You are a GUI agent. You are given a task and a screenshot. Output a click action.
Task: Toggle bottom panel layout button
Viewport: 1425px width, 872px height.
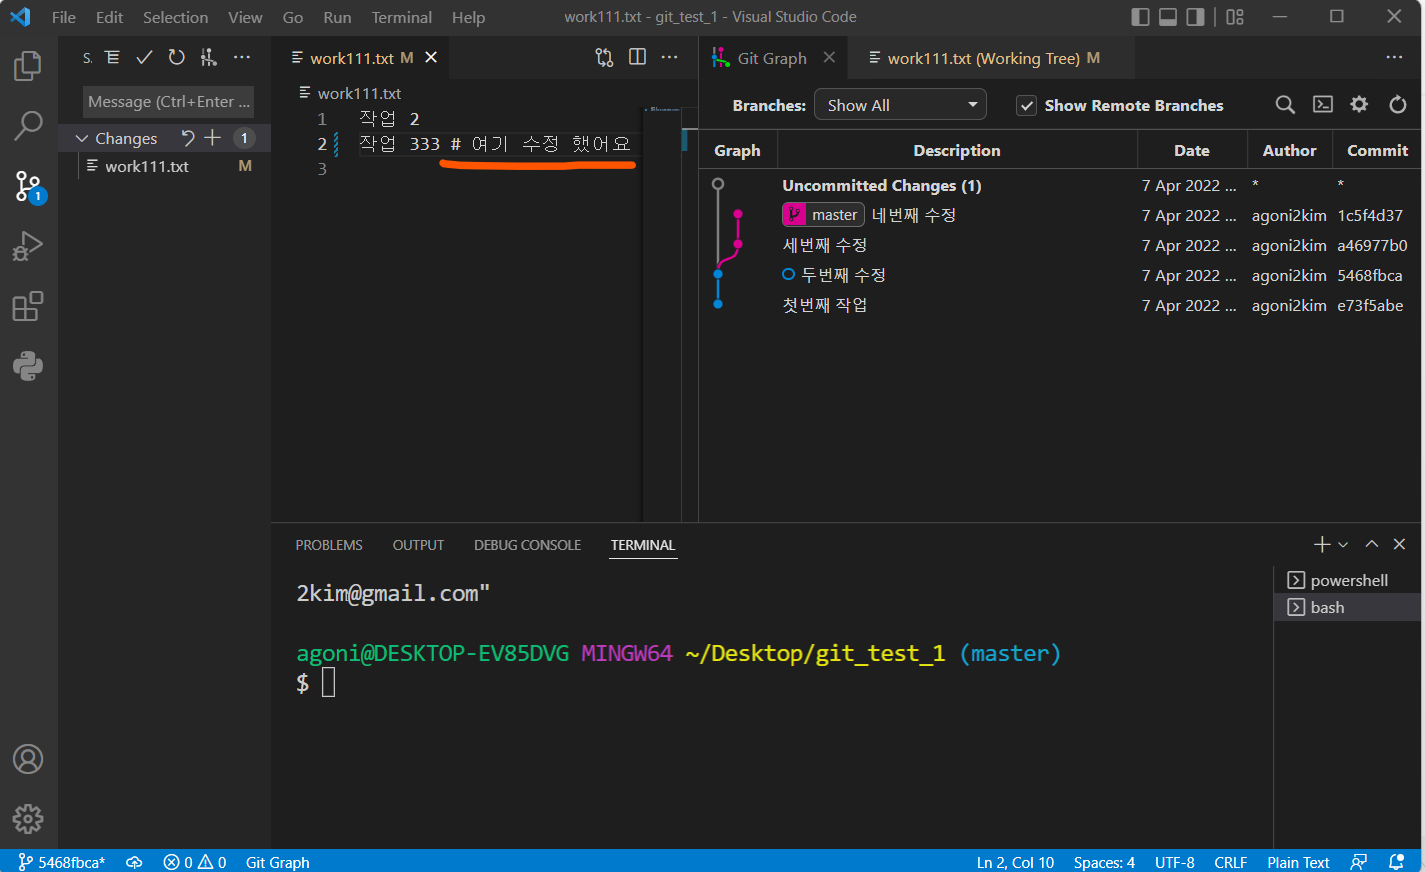click(x=1168, y=17)
